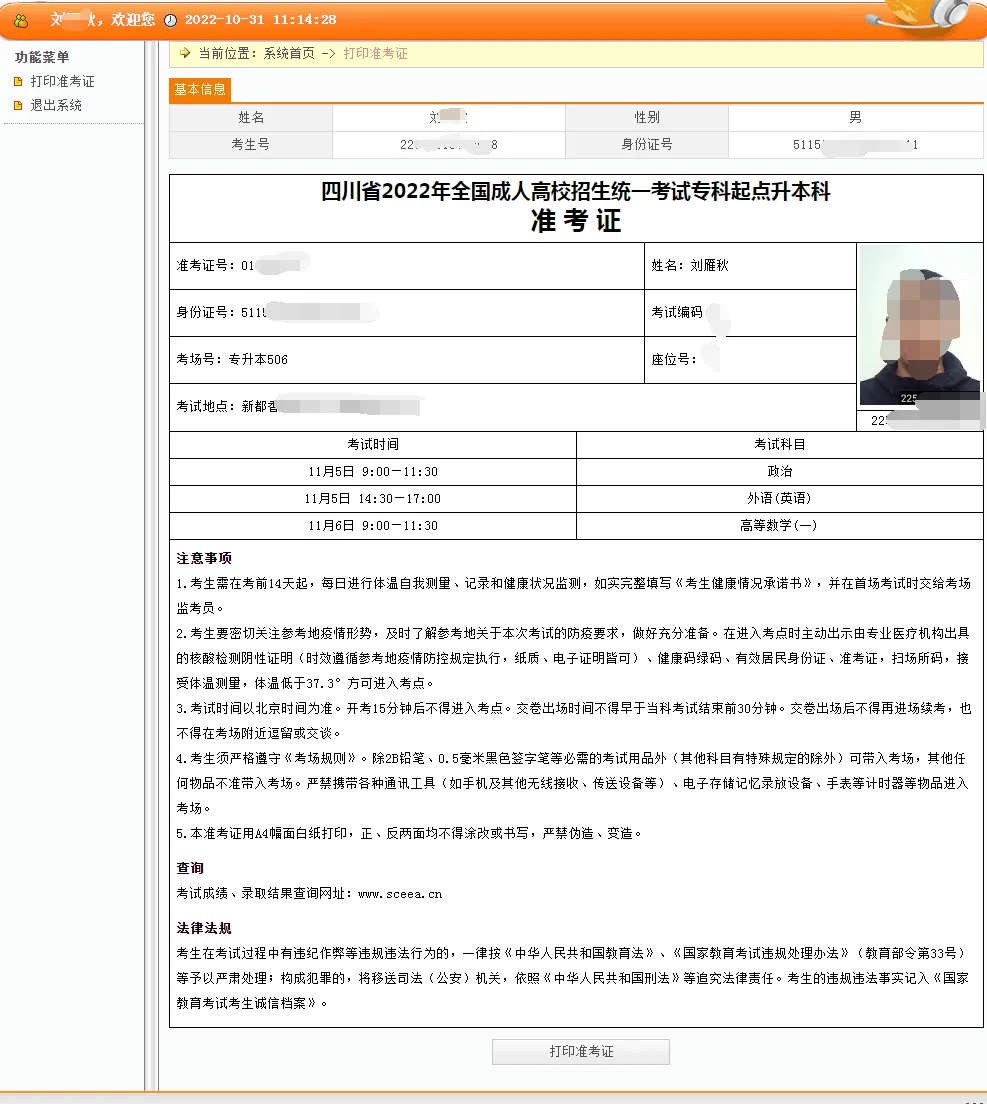Click the arrow icon before 当前位置
The width and height of the screenshot is (987, 1104).
[185, 53]
